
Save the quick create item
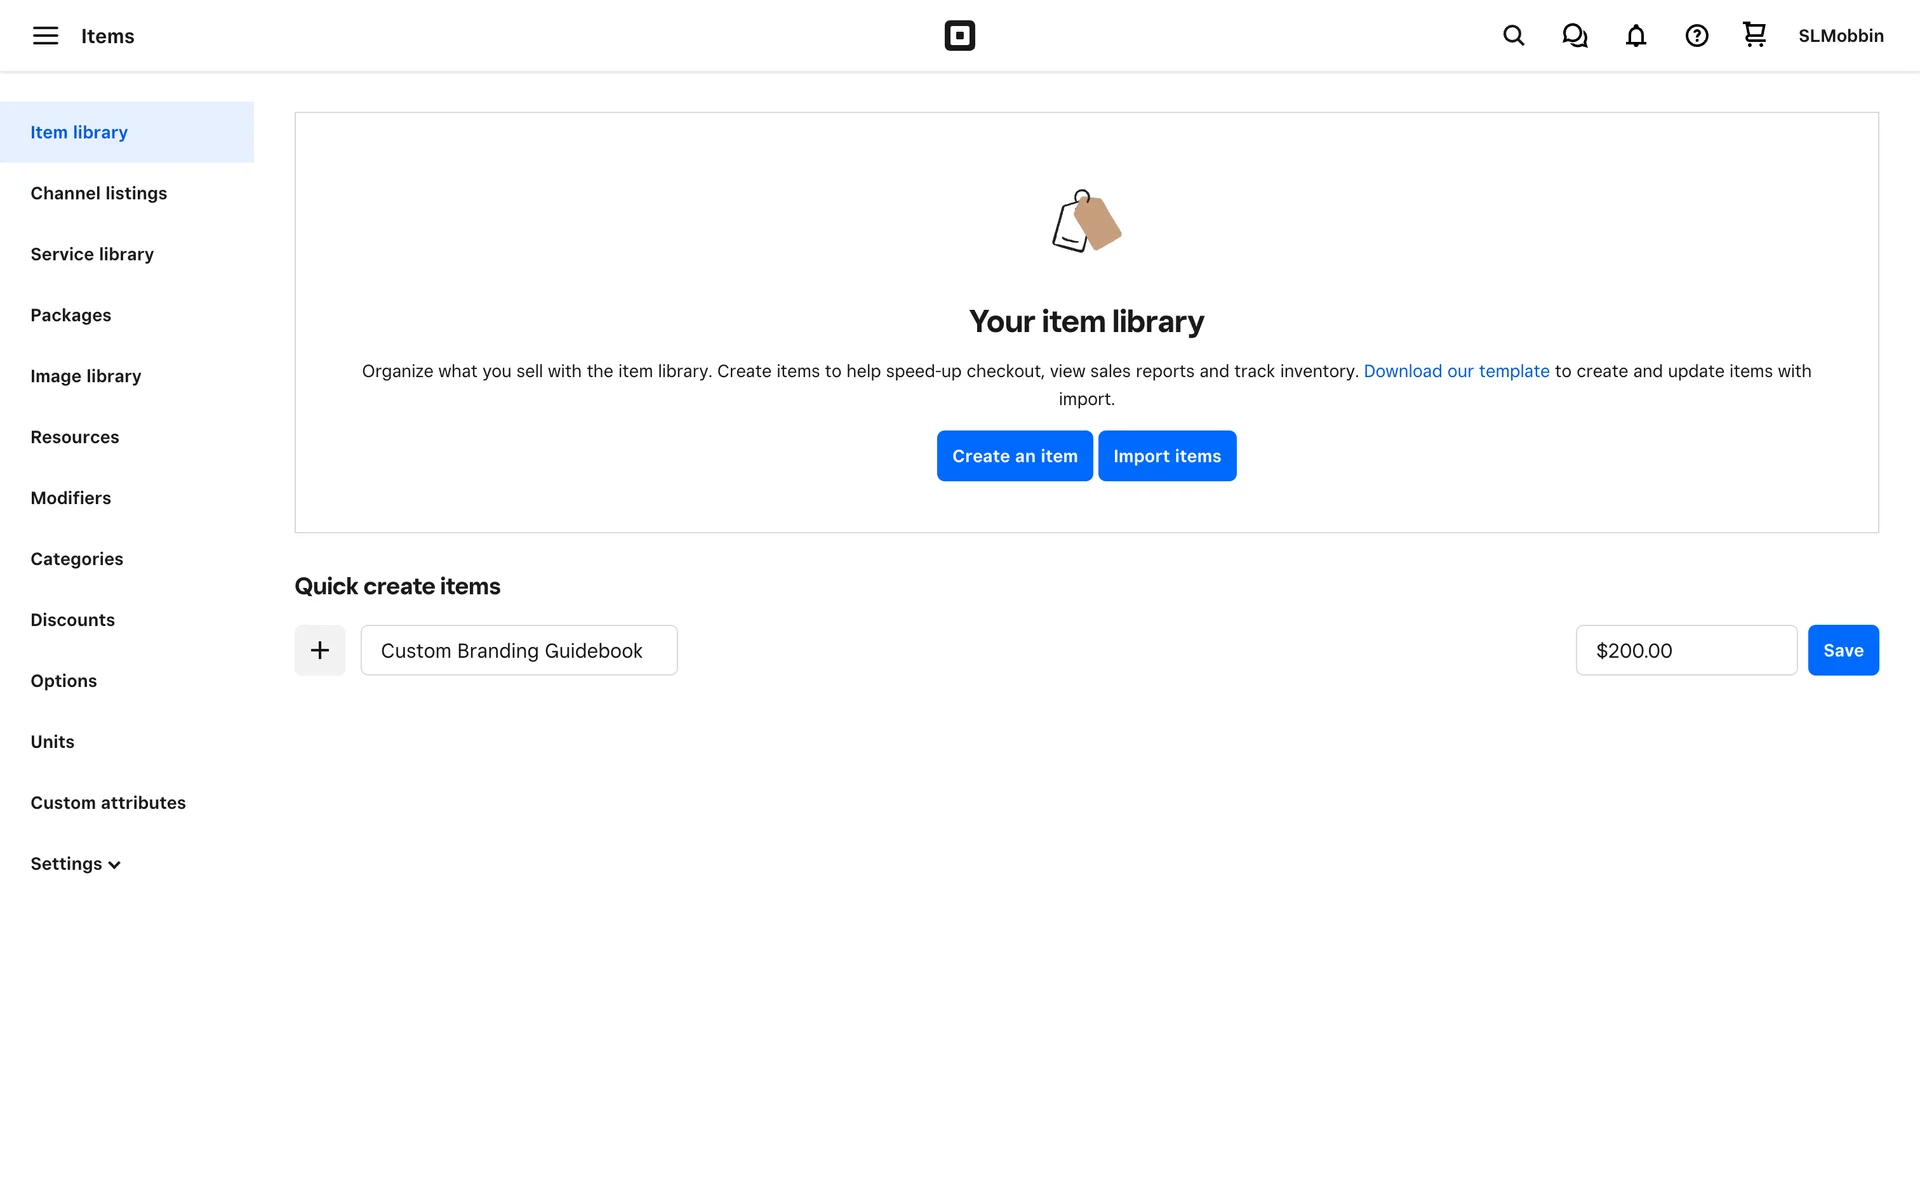1842,650
